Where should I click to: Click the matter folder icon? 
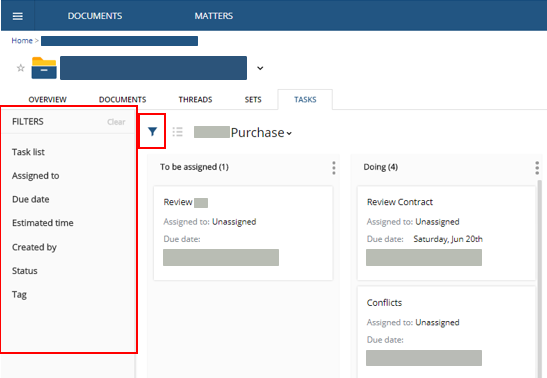click(44, 68)
